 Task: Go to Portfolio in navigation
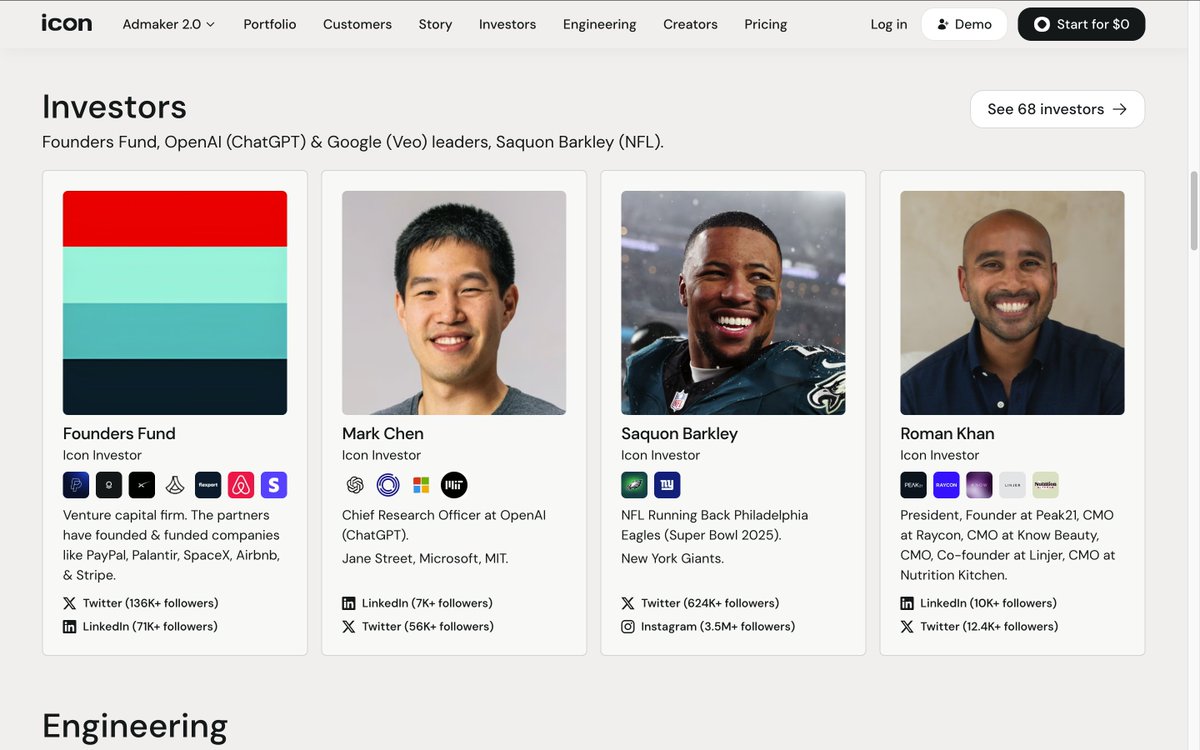270,24
